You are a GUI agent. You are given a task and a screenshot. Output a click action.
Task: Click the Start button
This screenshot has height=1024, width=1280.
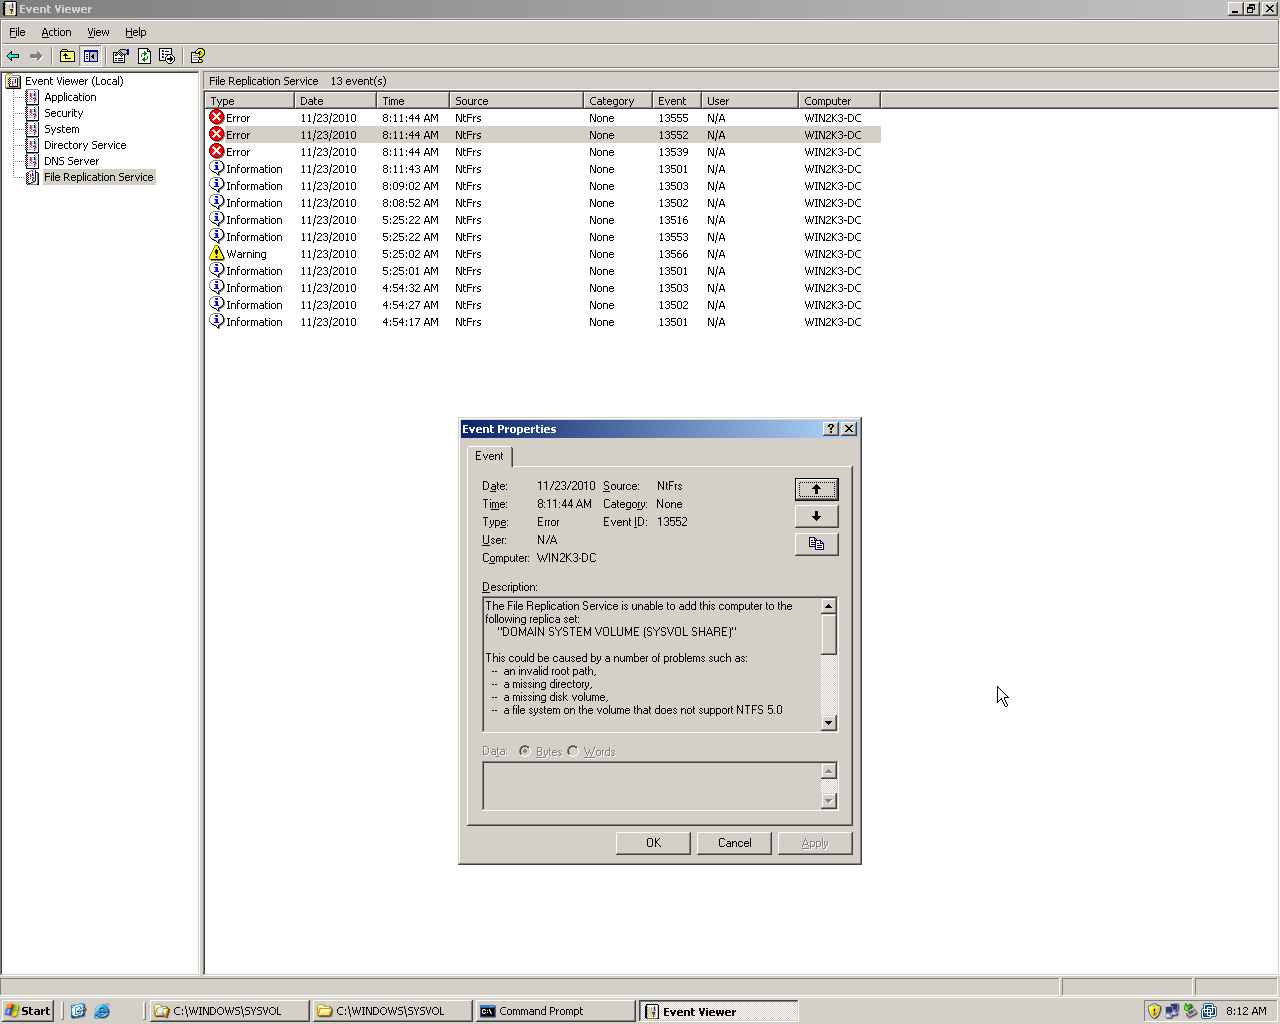pyautogui.click(x=28, y=1011)
